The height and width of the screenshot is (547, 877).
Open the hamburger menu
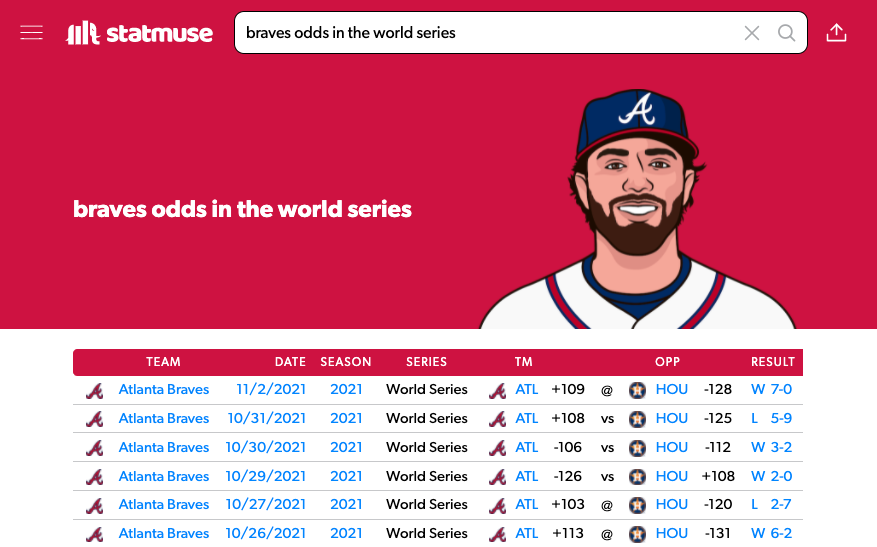pyautogui.click(x=31, y=33)
